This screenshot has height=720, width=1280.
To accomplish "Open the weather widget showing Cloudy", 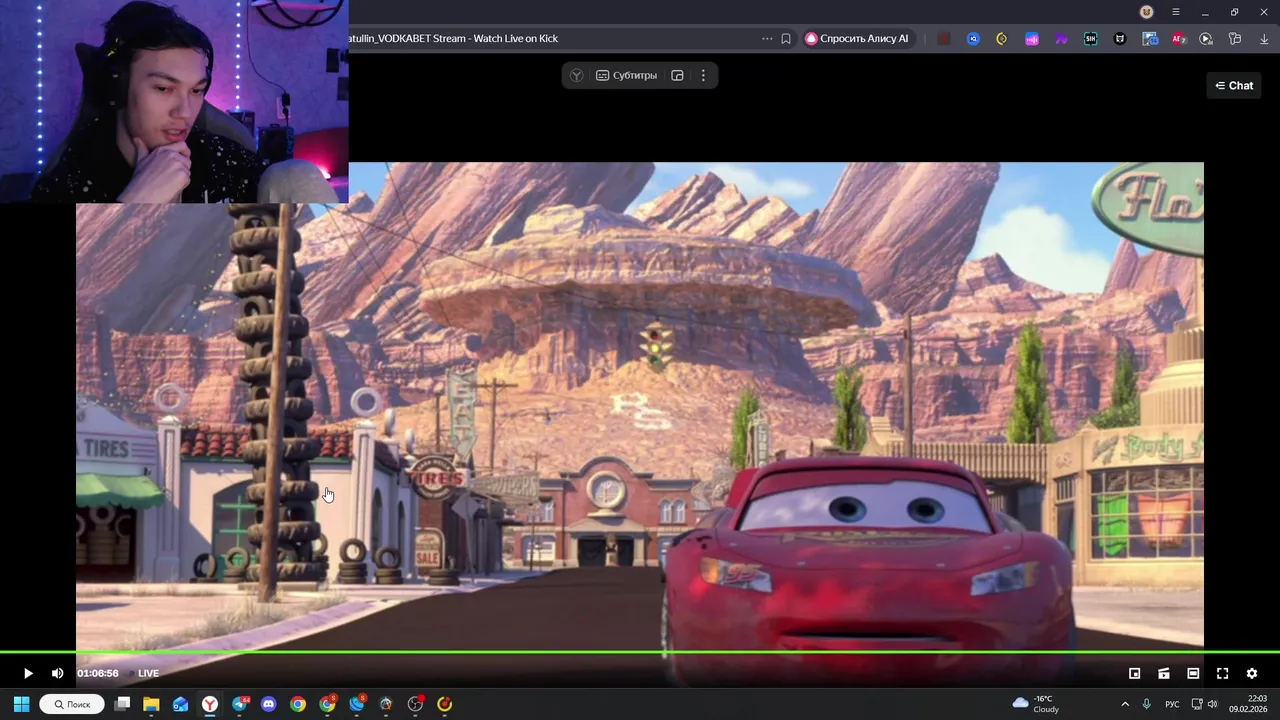I will pyautogui.click(x=1036, y=704).
